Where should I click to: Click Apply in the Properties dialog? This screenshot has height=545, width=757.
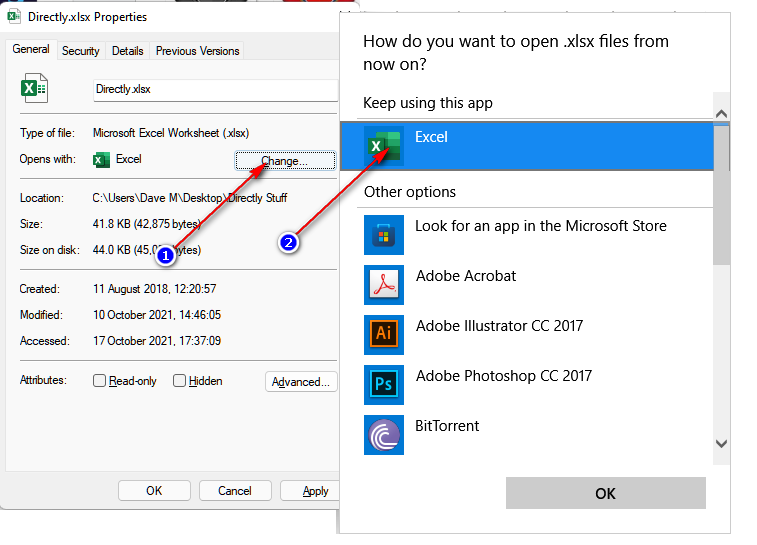click(x=310, y=491)
